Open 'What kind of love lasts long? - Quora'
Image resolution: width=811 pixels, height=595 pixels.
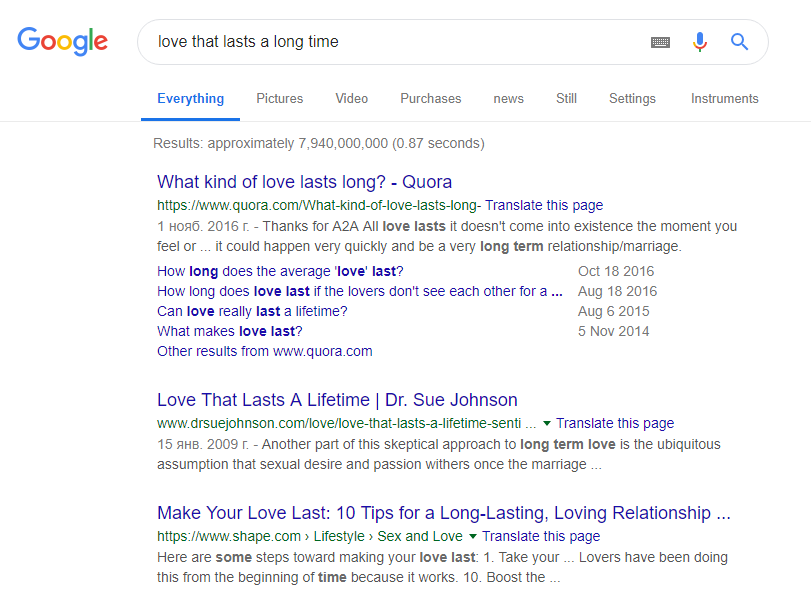click(304, 182)
